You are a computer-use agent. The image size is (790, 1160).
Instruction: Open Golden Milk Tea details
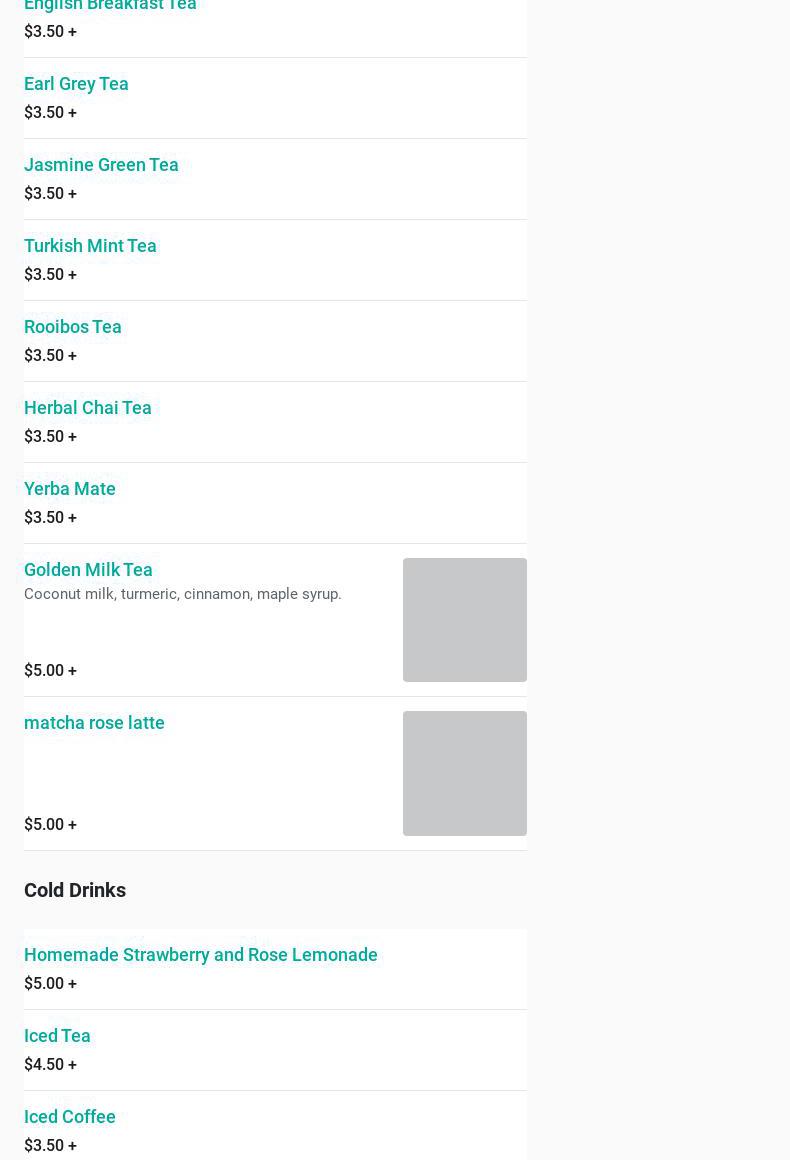(88, 570)
